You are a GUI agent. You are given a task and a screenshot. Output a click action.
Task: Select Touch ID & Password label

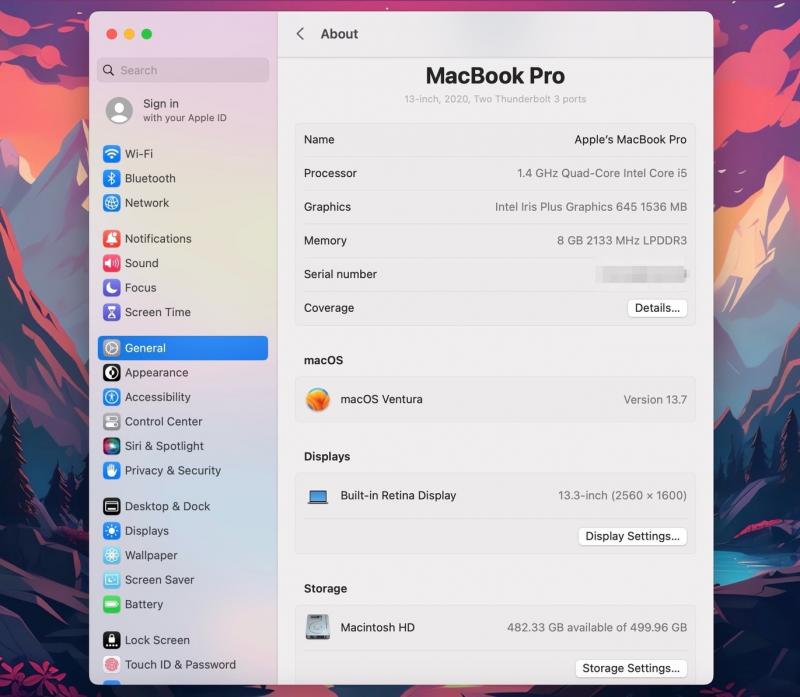pos(181,664)
